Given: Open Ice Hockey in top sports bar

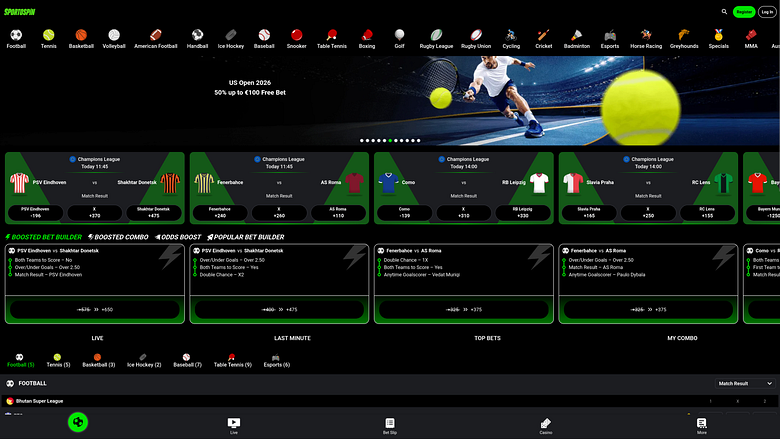Looking at the screenshot, I should (x=231, y=39).
